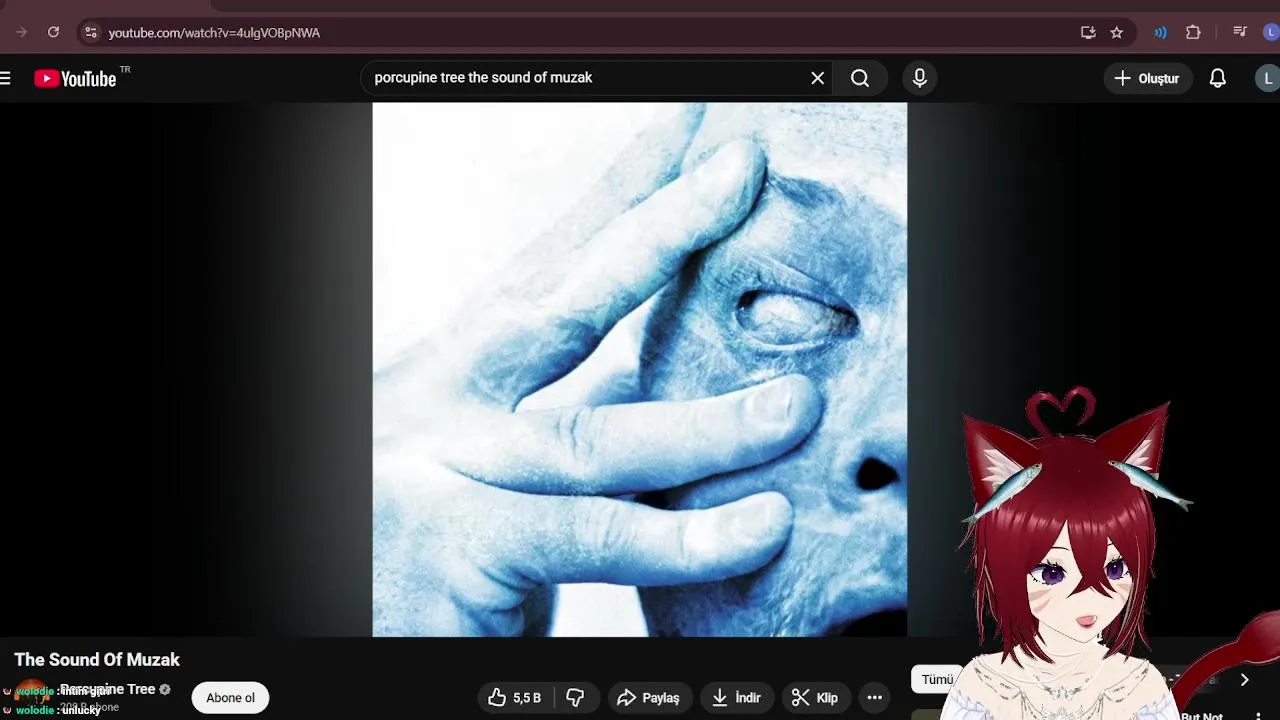Click the video title The Sound Of Muzak
Screen dimensions: 1280x720
97,660
